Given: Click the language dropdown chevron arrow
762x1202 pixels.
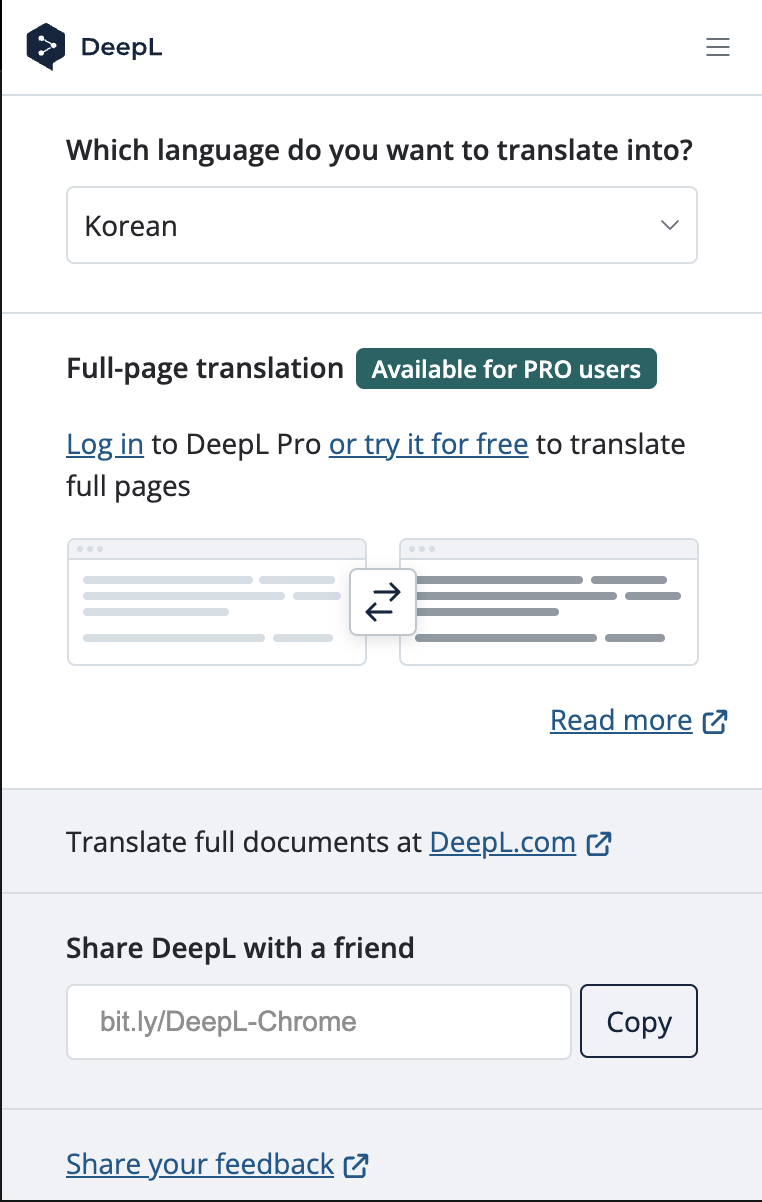Looking at the screenshot, I should 670,225.
